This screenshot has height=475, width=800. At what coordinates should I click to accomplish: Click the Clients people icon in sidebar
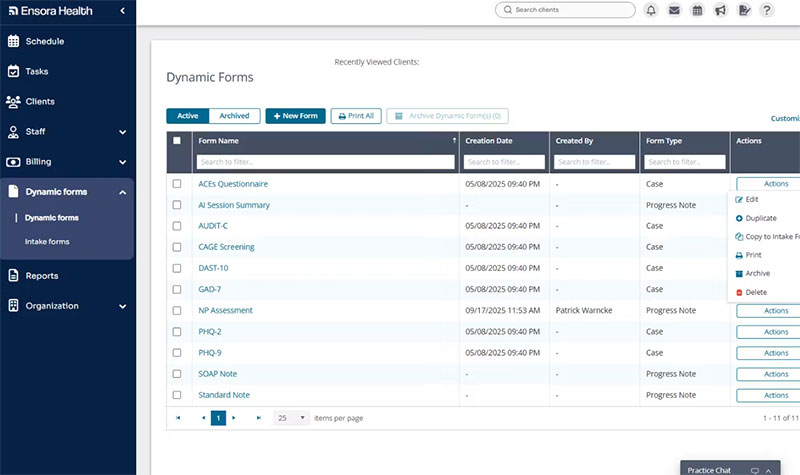pyautogui.click(x=13, y=102)
